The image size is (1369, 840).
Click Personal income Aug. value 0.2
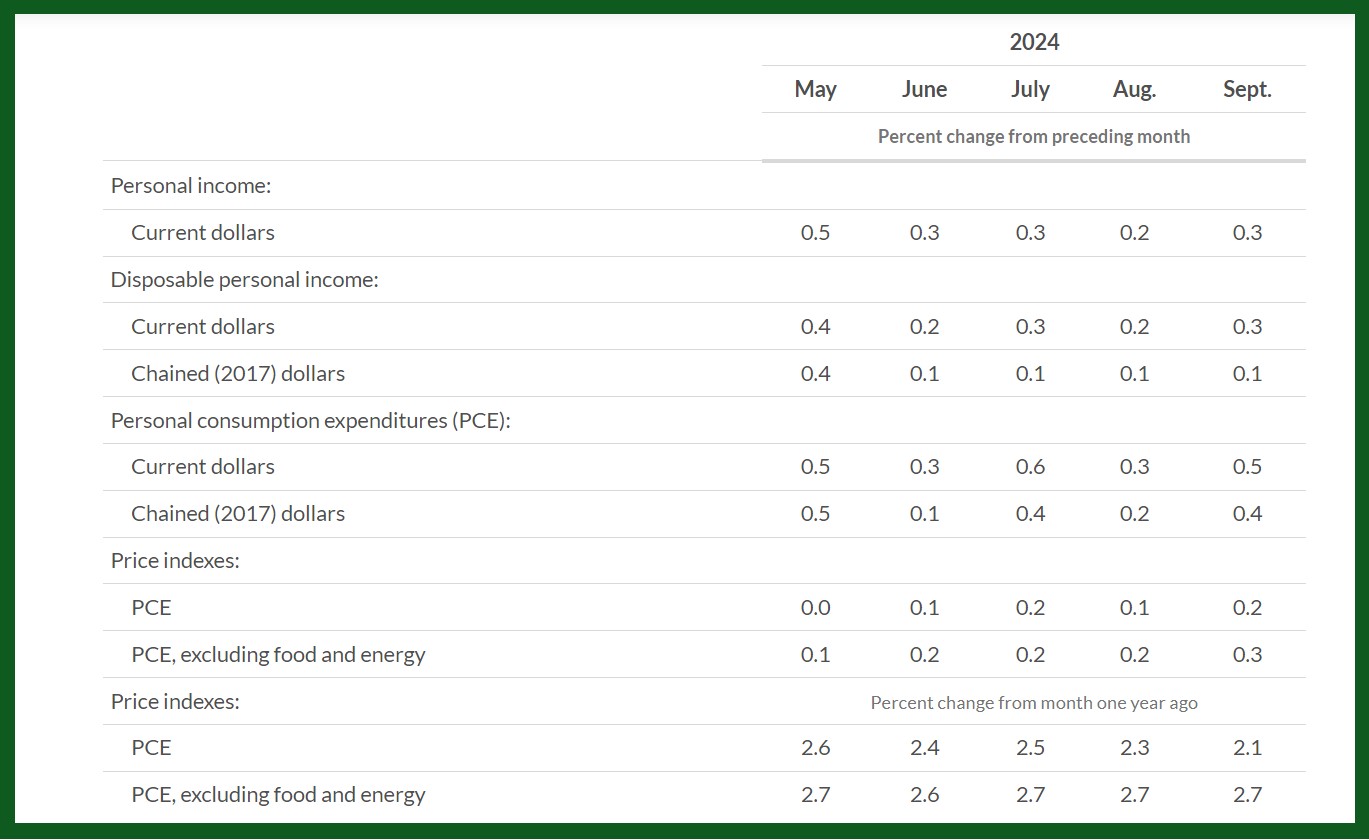pos(1134,232)
